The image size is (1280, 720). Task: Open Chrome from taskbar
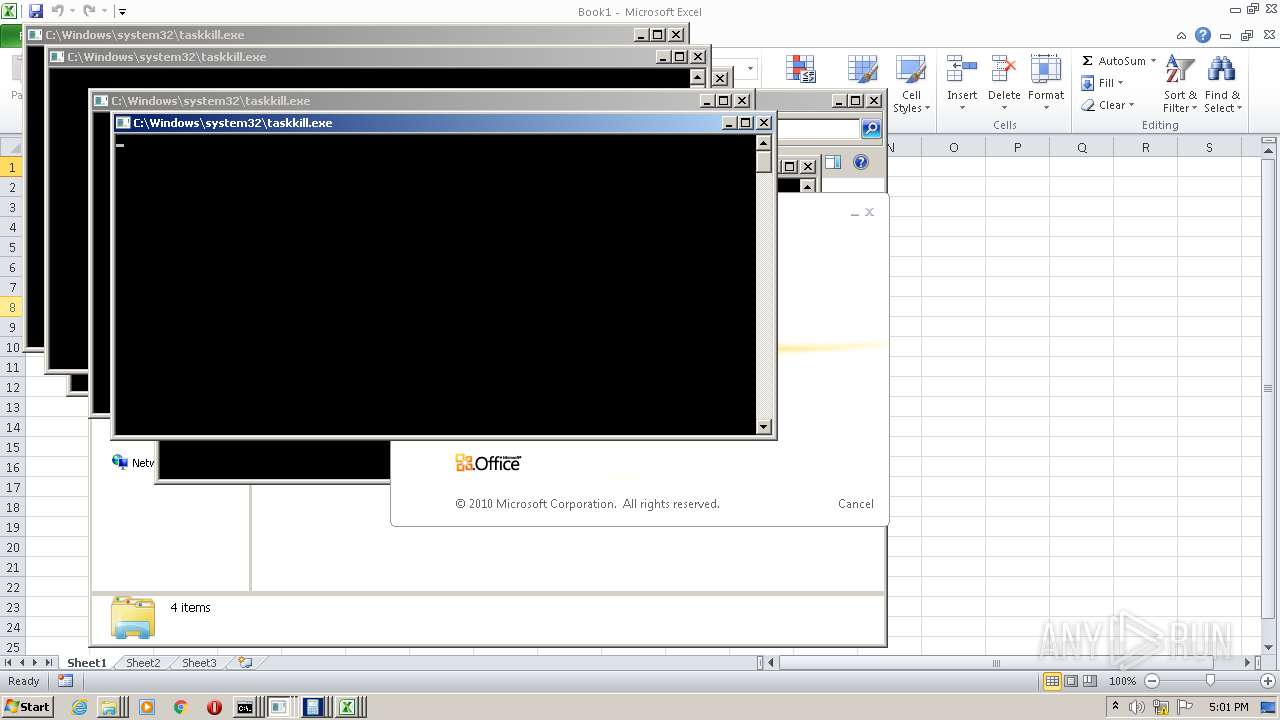pyautogui.click(x=181, y=707)
